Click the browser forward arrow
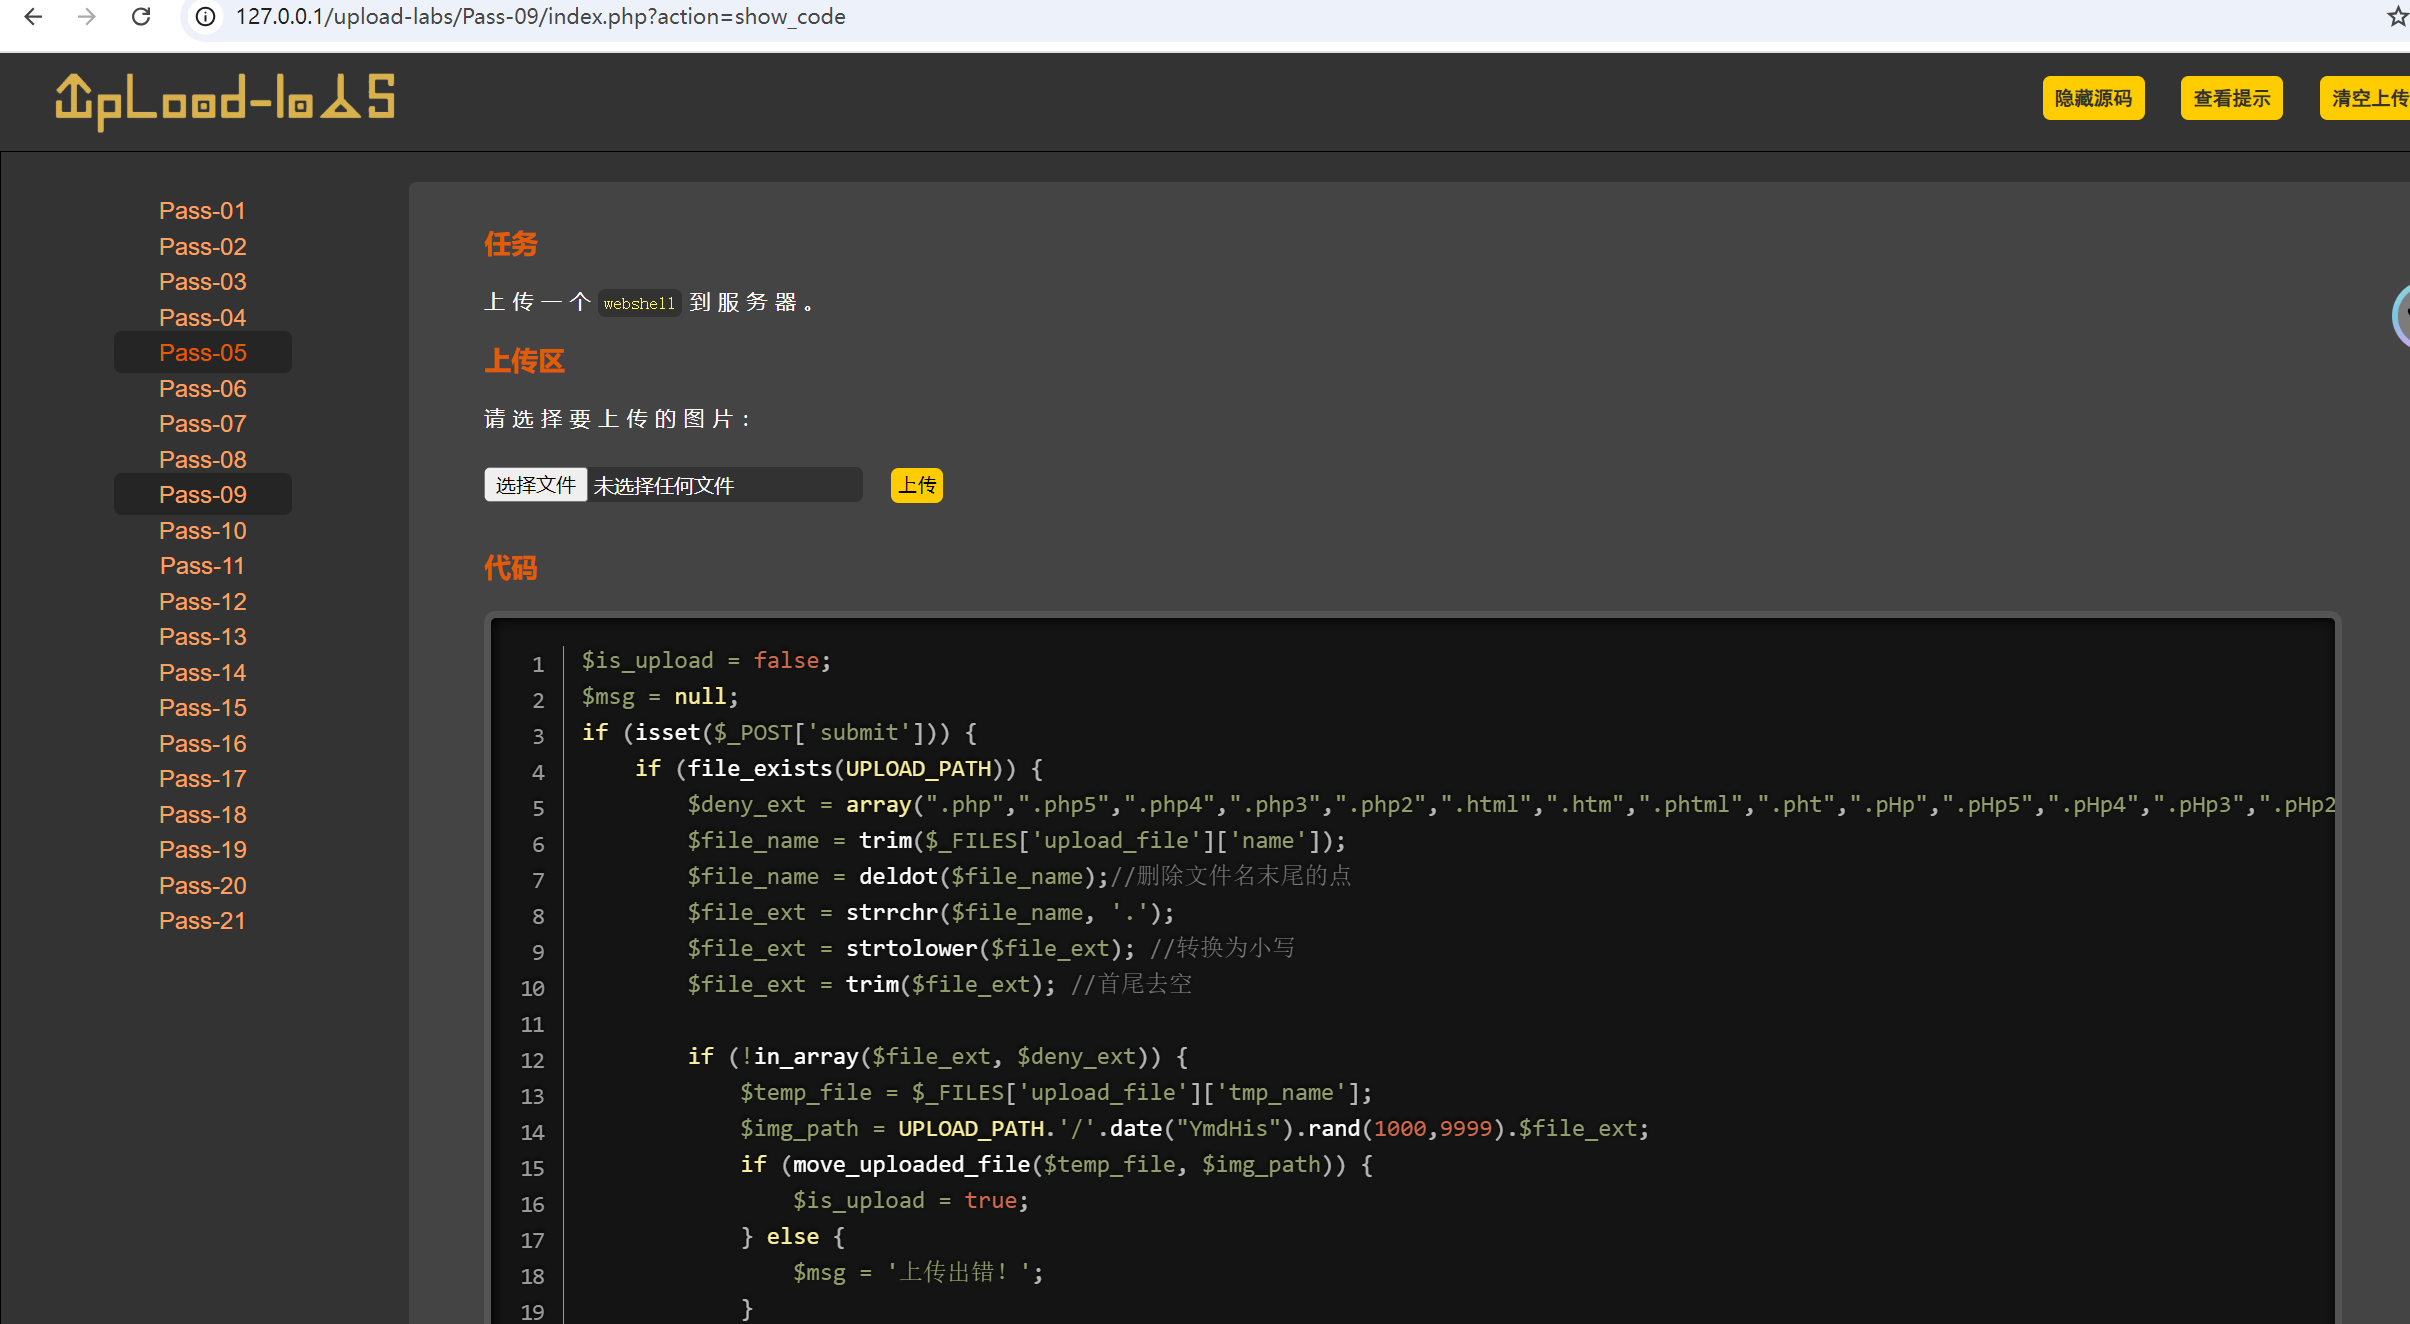 tap(87, 17)
